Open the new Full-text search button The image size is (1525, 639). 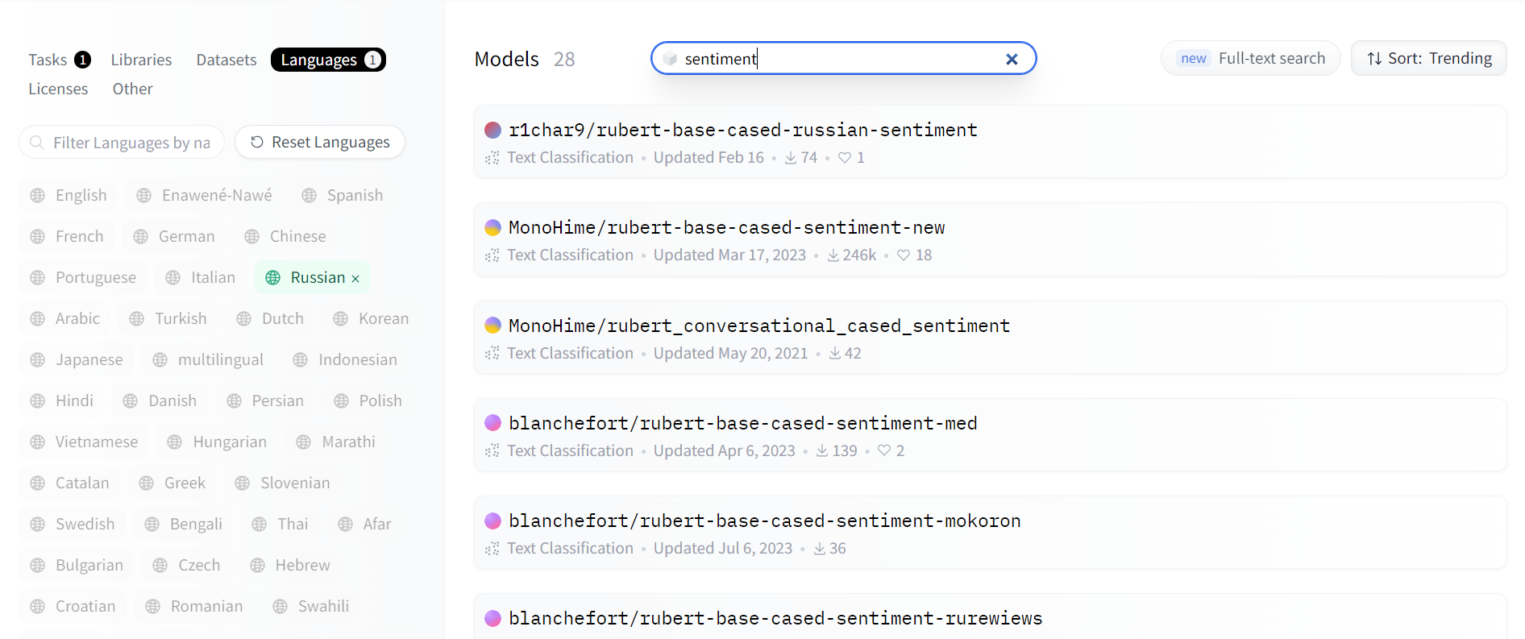coord(1250,58)
